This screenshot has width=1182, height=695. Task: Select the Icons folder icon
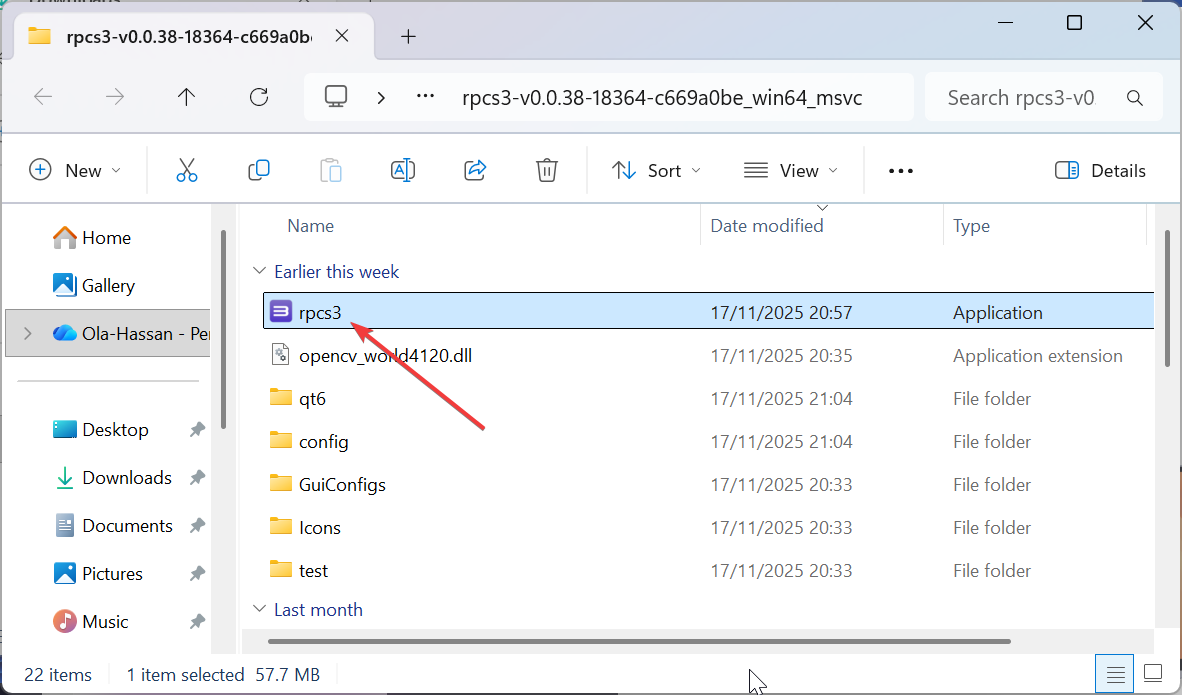tap(280, 526)
